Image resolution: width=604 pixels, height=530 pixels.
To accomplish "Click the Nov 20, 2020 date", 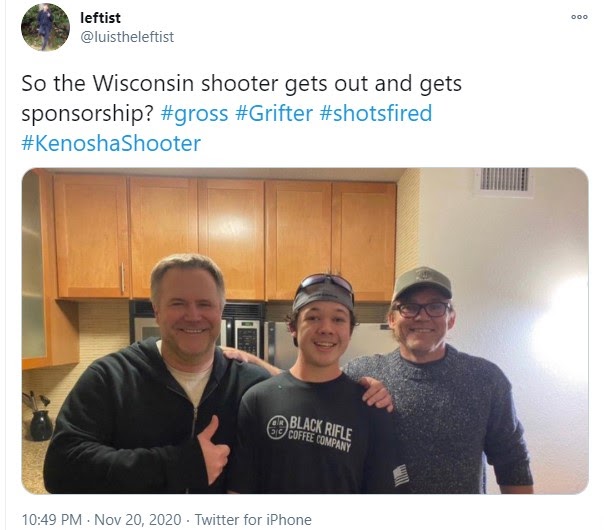I will click(138, 520).
